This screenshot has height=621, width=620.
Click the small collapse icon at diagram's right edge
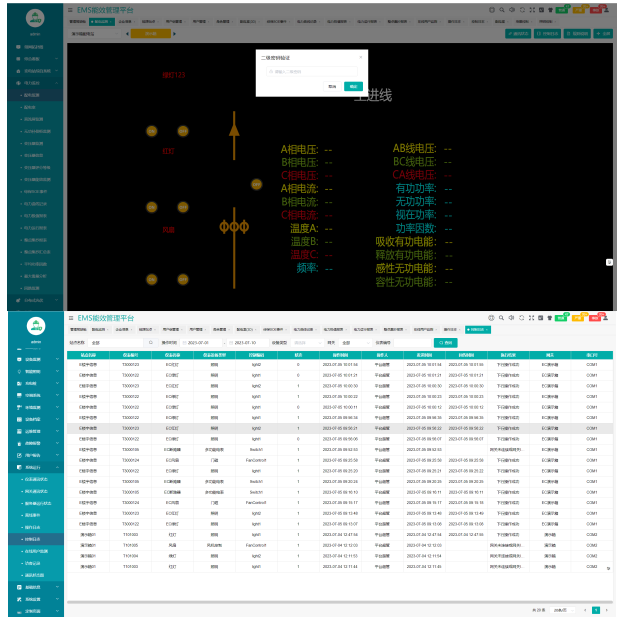click(609, 262)
